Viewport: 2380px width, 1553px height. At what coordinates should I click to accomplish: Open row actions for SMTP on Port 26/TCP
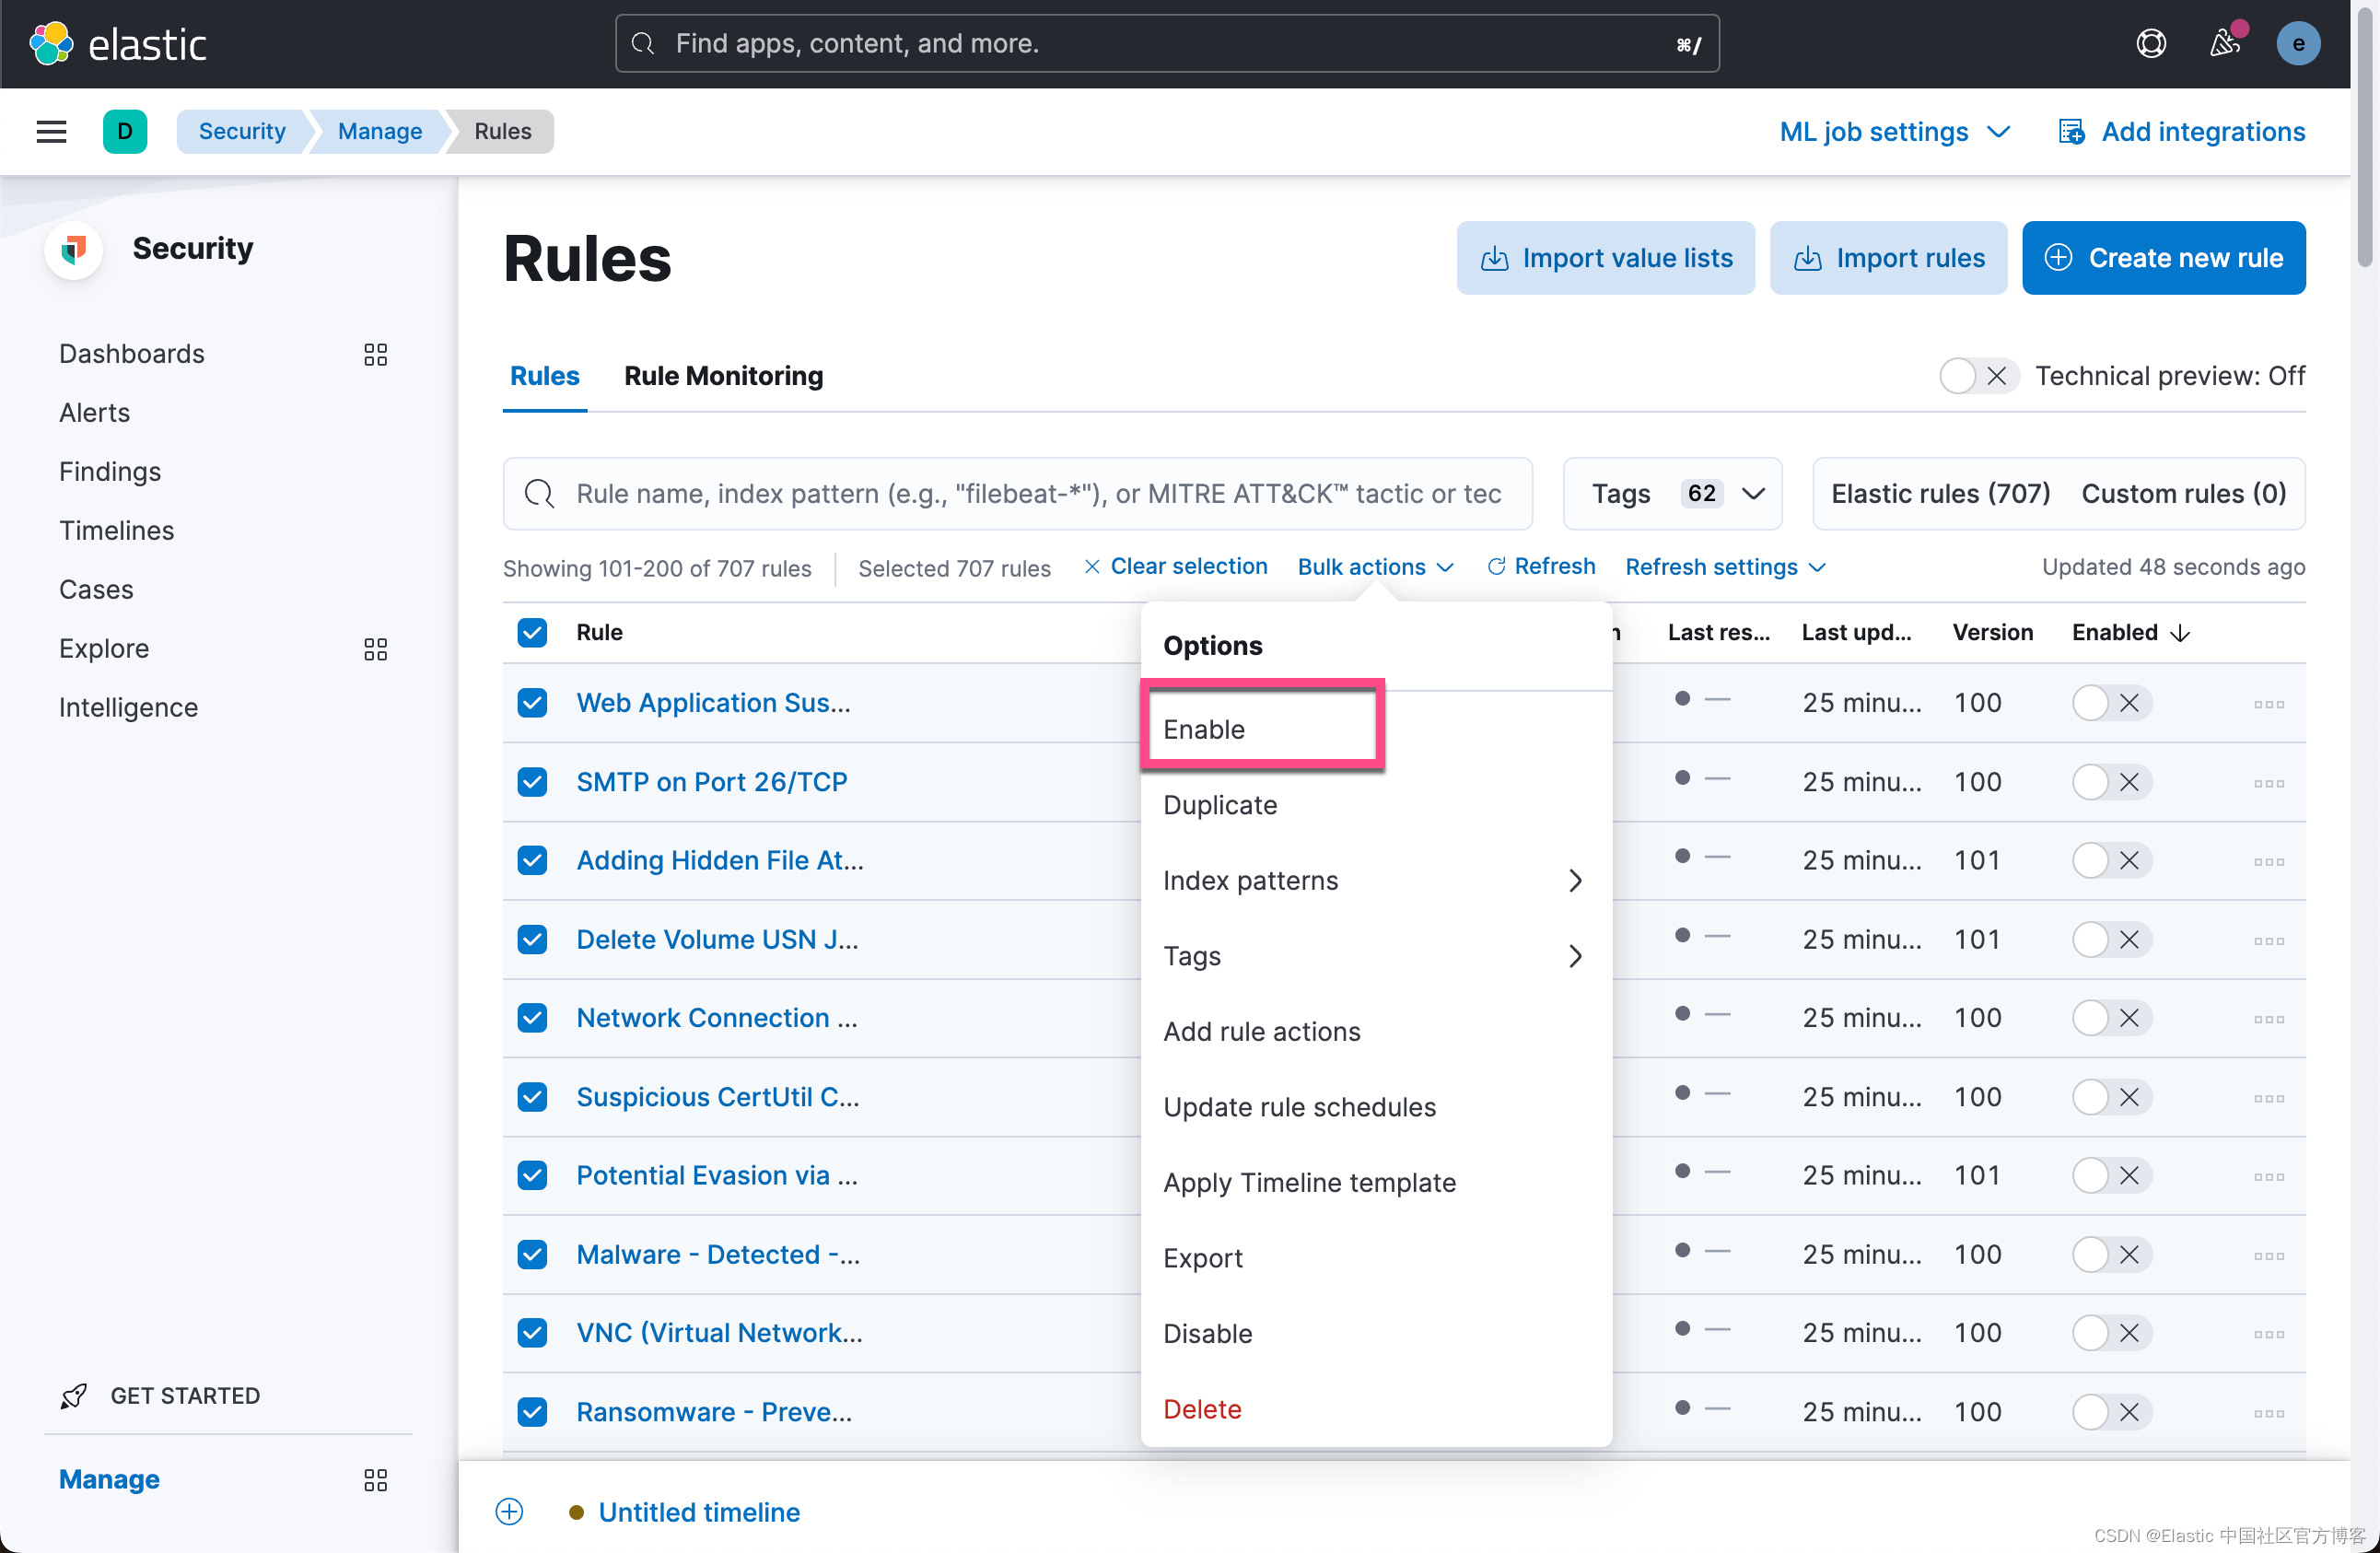(2268, 783)
